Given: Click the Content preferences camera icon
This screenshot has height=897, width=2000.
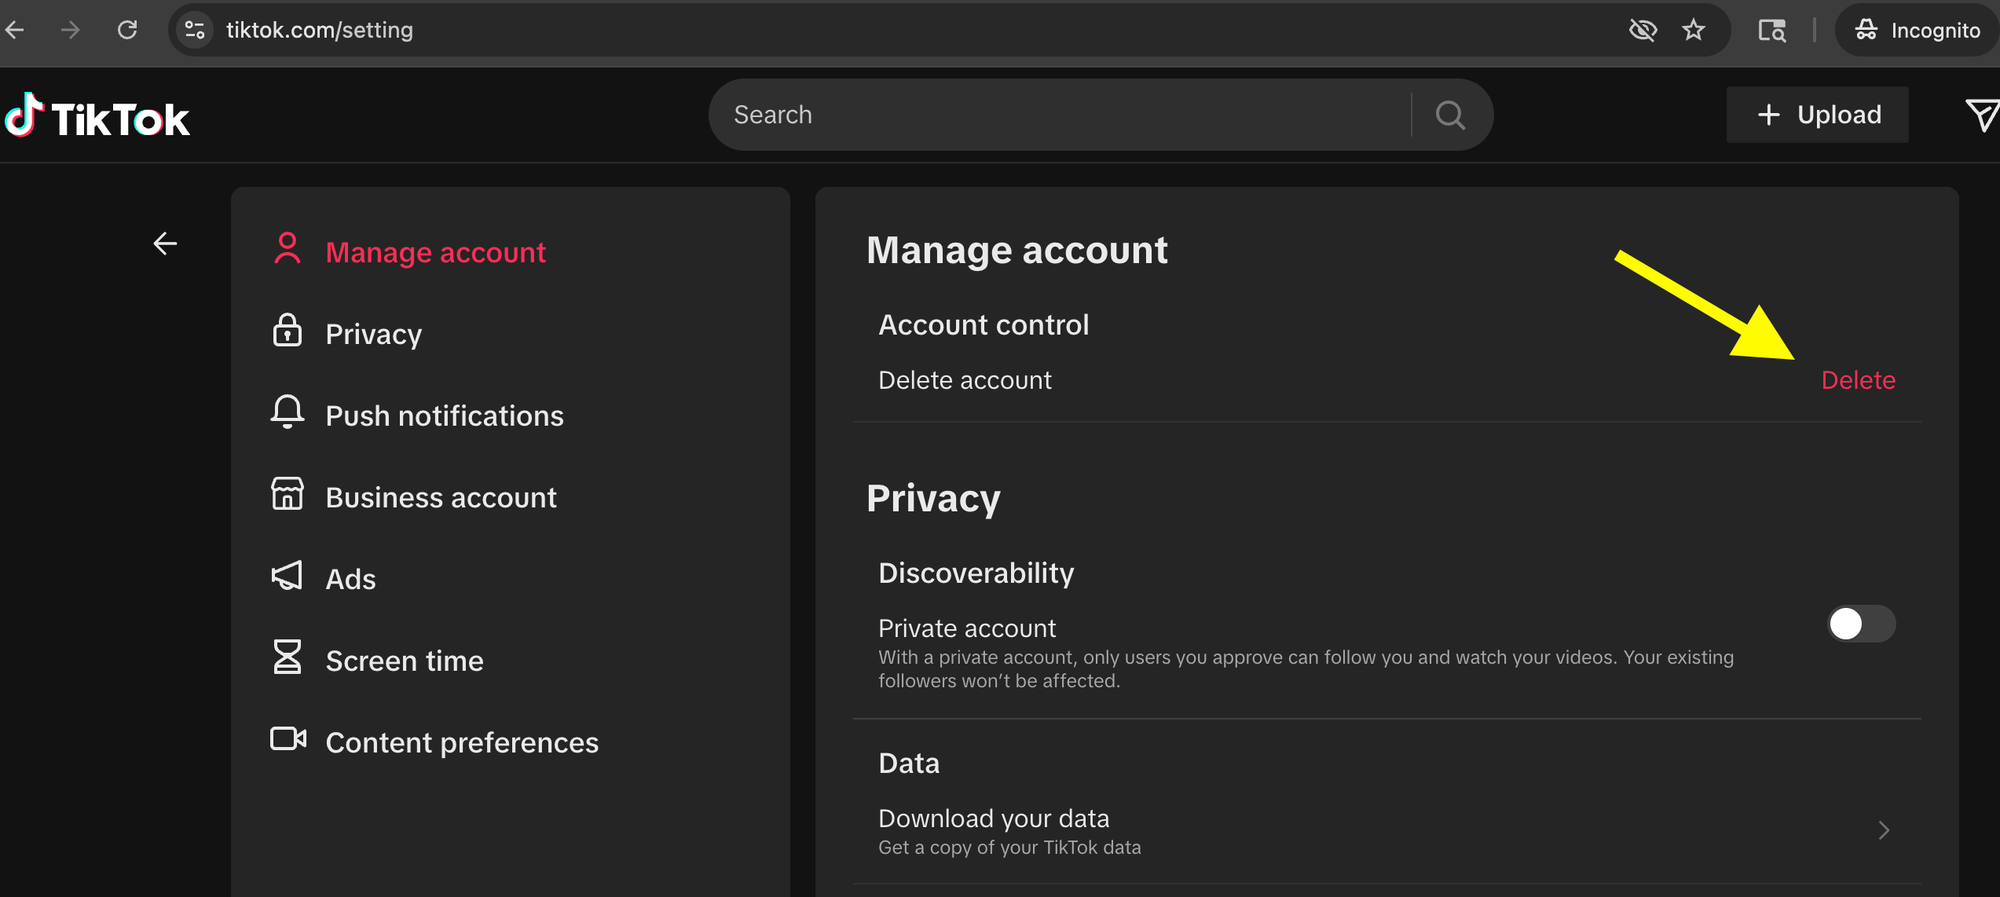Looking at the screenshot, I should [x=288, y=739].
